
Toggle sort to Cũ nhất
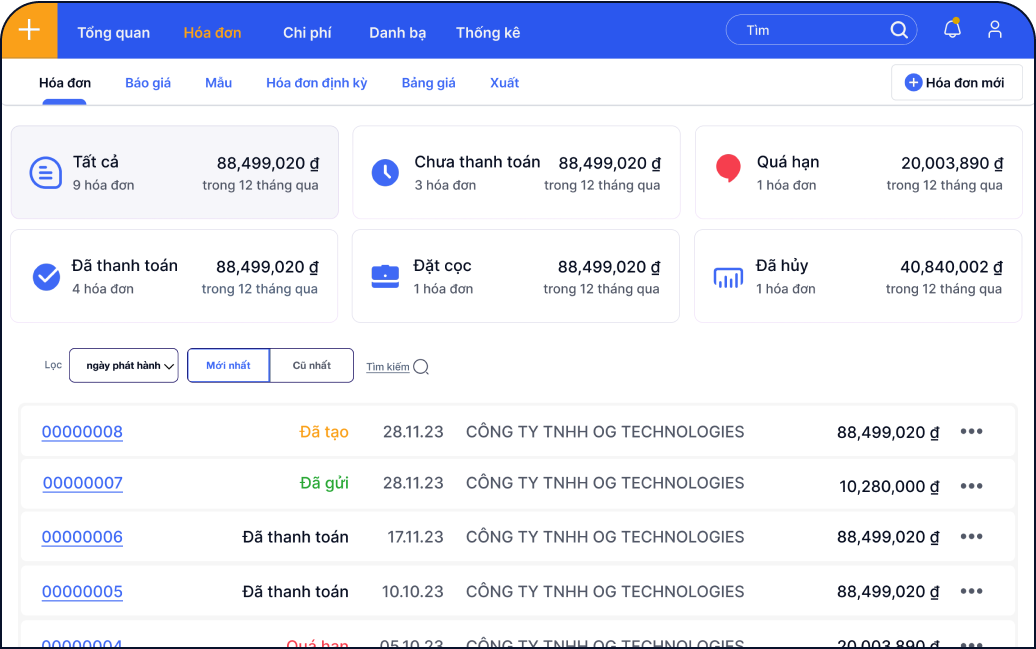tap(312, 366)
